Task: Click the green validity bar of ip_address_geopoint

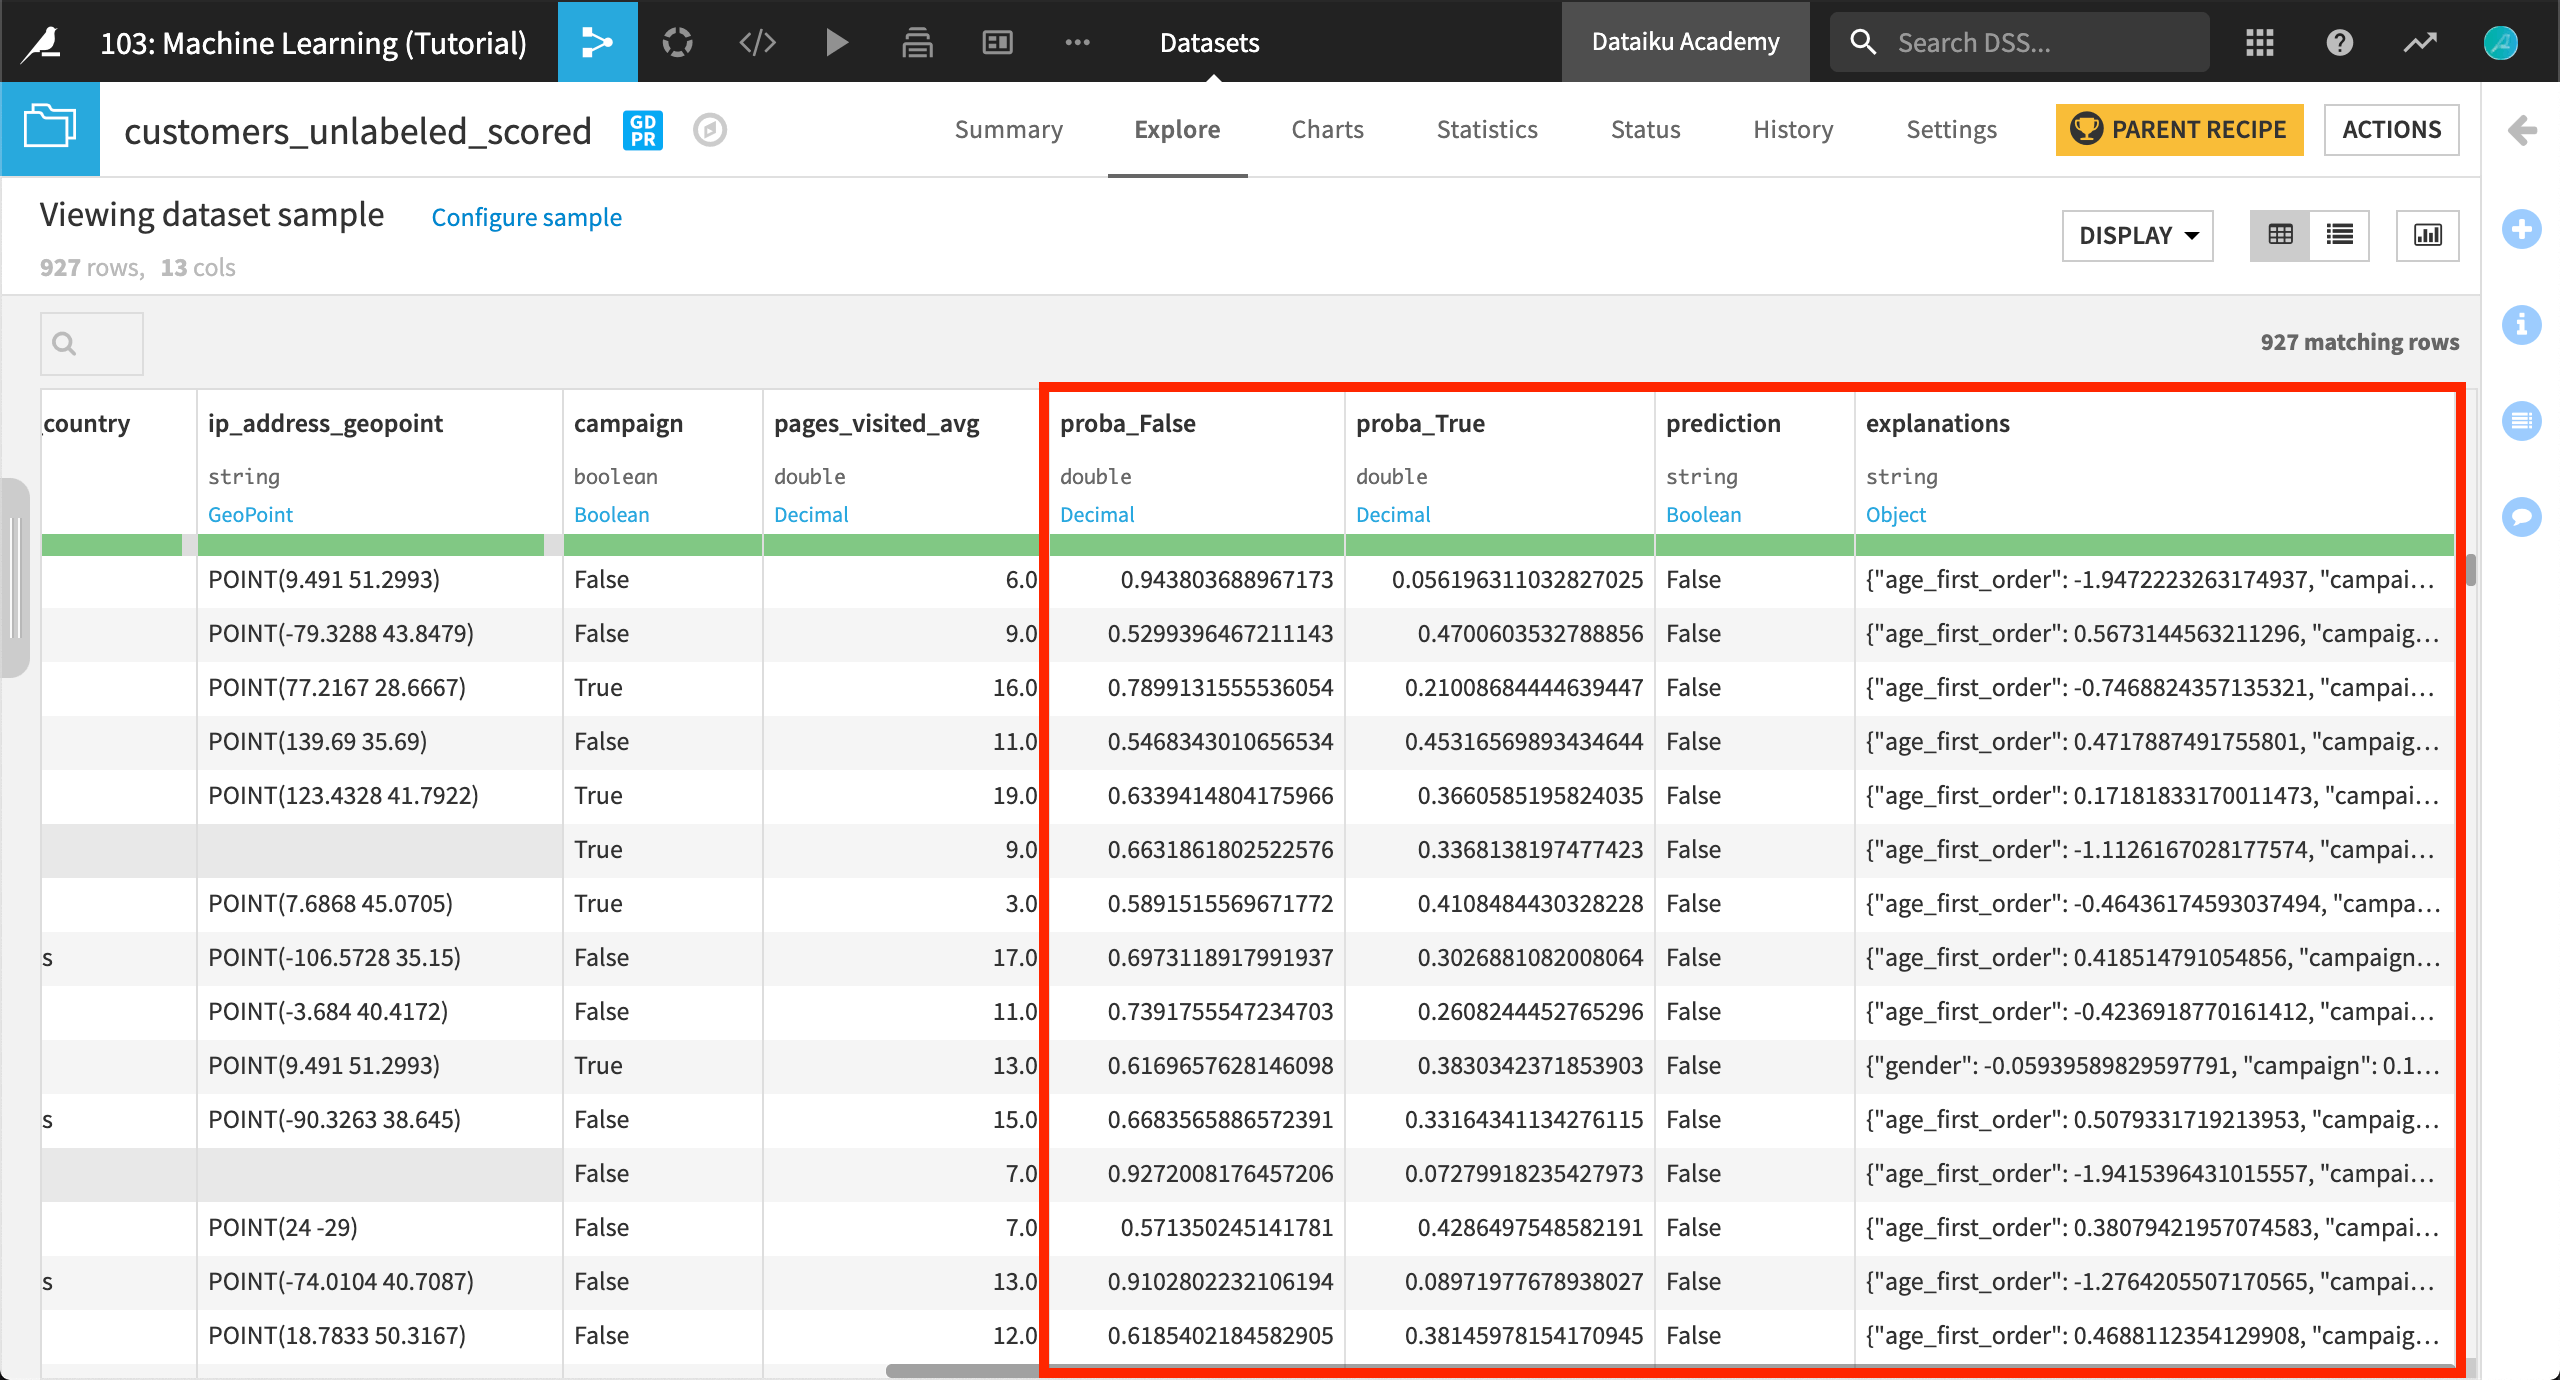Action: (371, 545)
